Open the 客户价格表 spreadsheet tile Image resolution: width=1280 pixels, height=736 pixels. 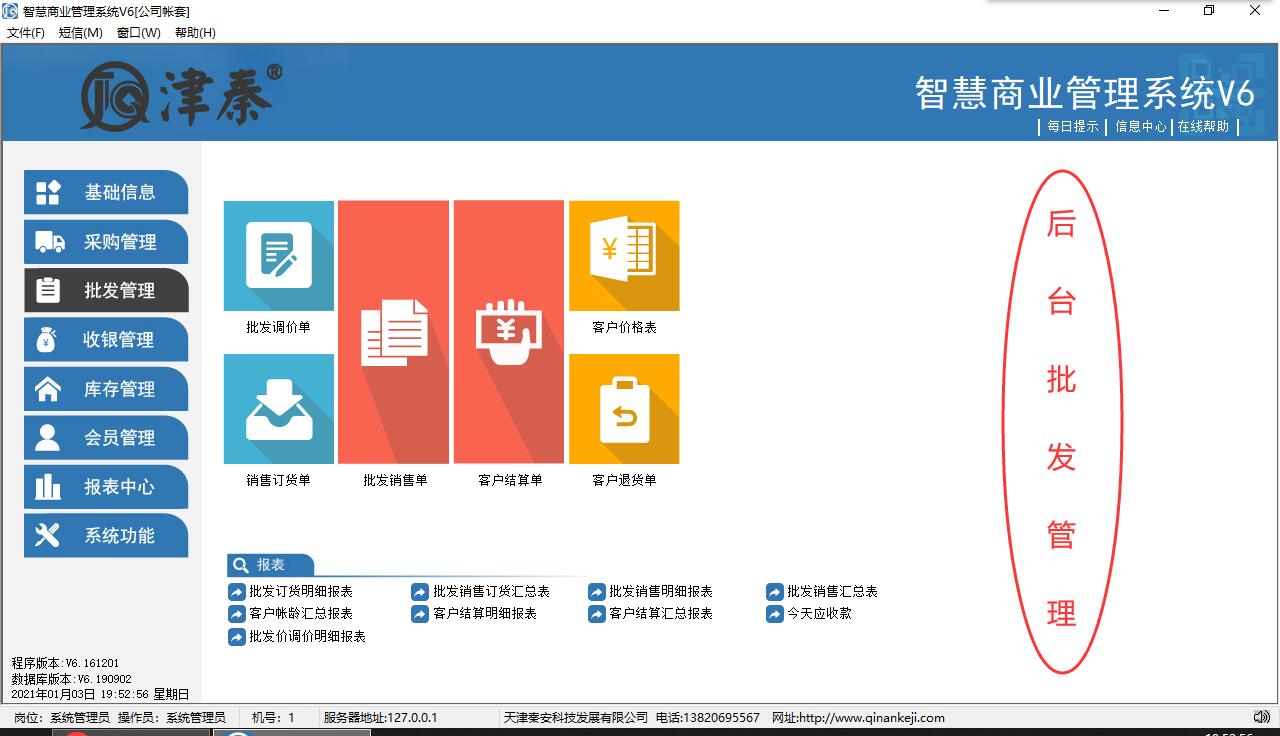coord(624,256)
